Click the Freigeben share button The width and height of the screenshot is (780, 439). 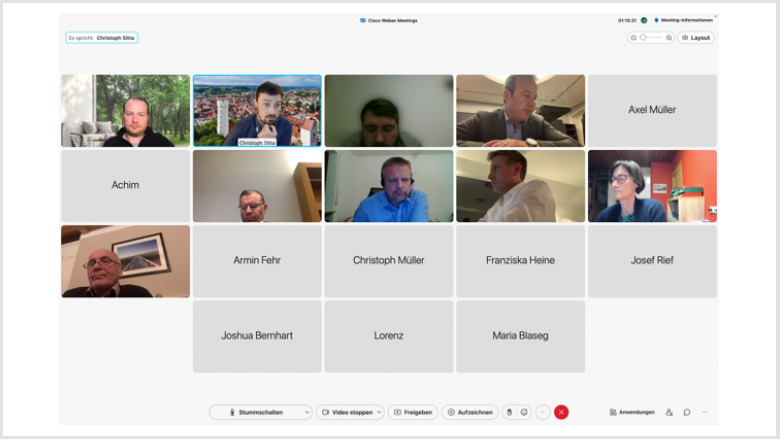pos(413,412)
